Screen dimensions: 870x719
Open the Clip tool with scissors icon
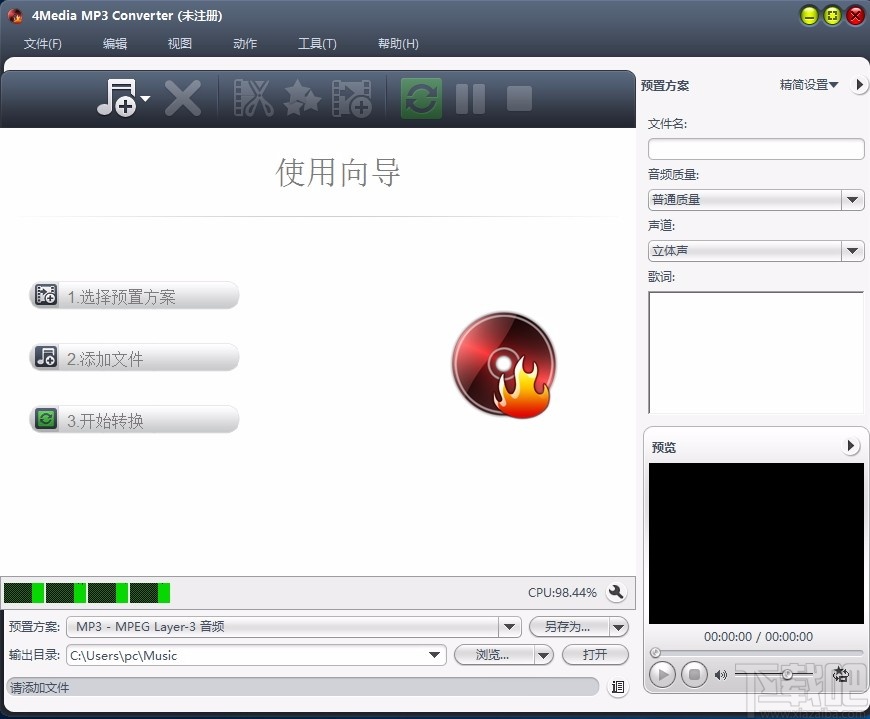(252, 98)
